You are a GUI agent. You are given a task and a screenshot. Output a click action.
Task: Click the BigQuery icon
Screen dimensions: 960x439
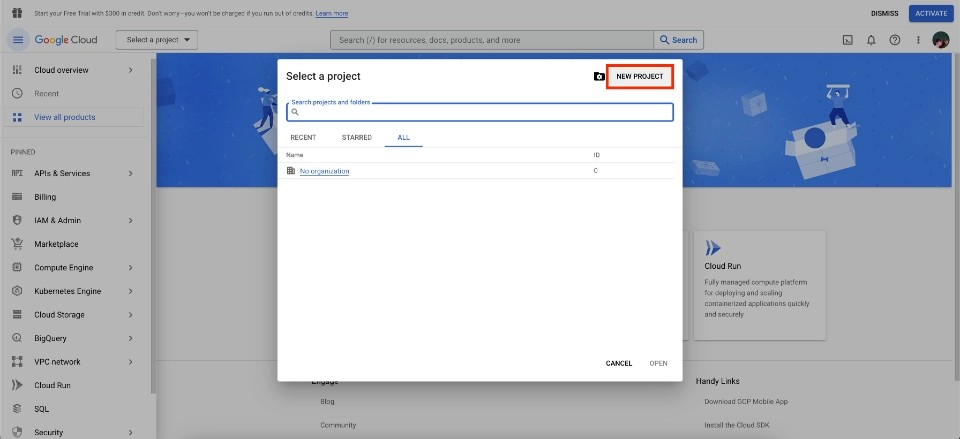(x=17, y=338)
